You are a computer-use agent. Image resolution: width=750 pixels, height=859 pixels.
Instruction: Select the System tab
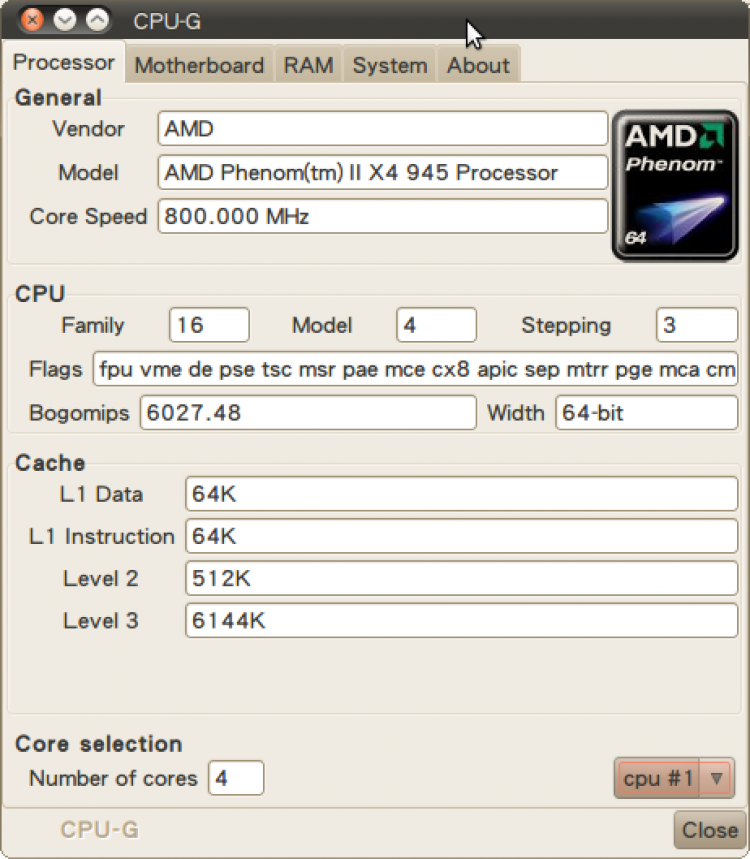390,65
